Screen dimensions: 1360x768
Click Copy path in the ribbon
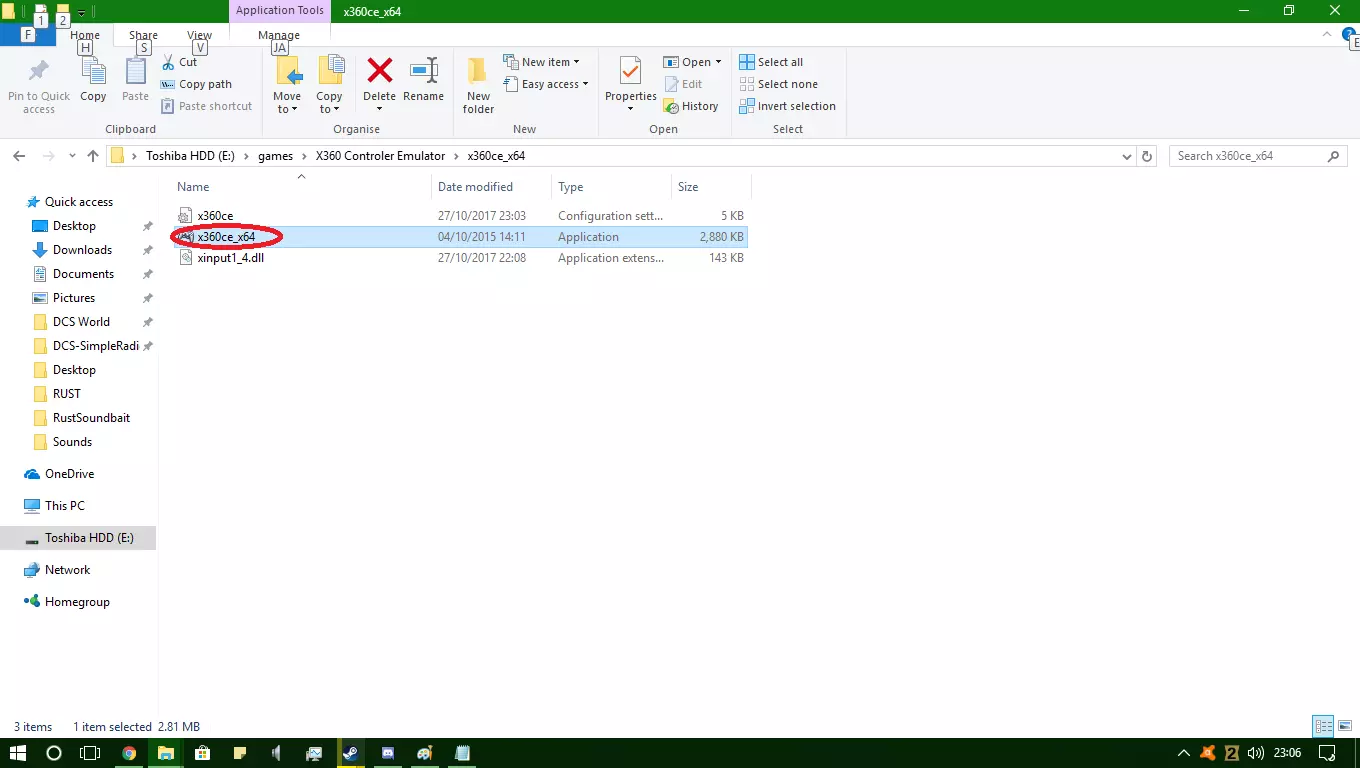pos(197,84)
